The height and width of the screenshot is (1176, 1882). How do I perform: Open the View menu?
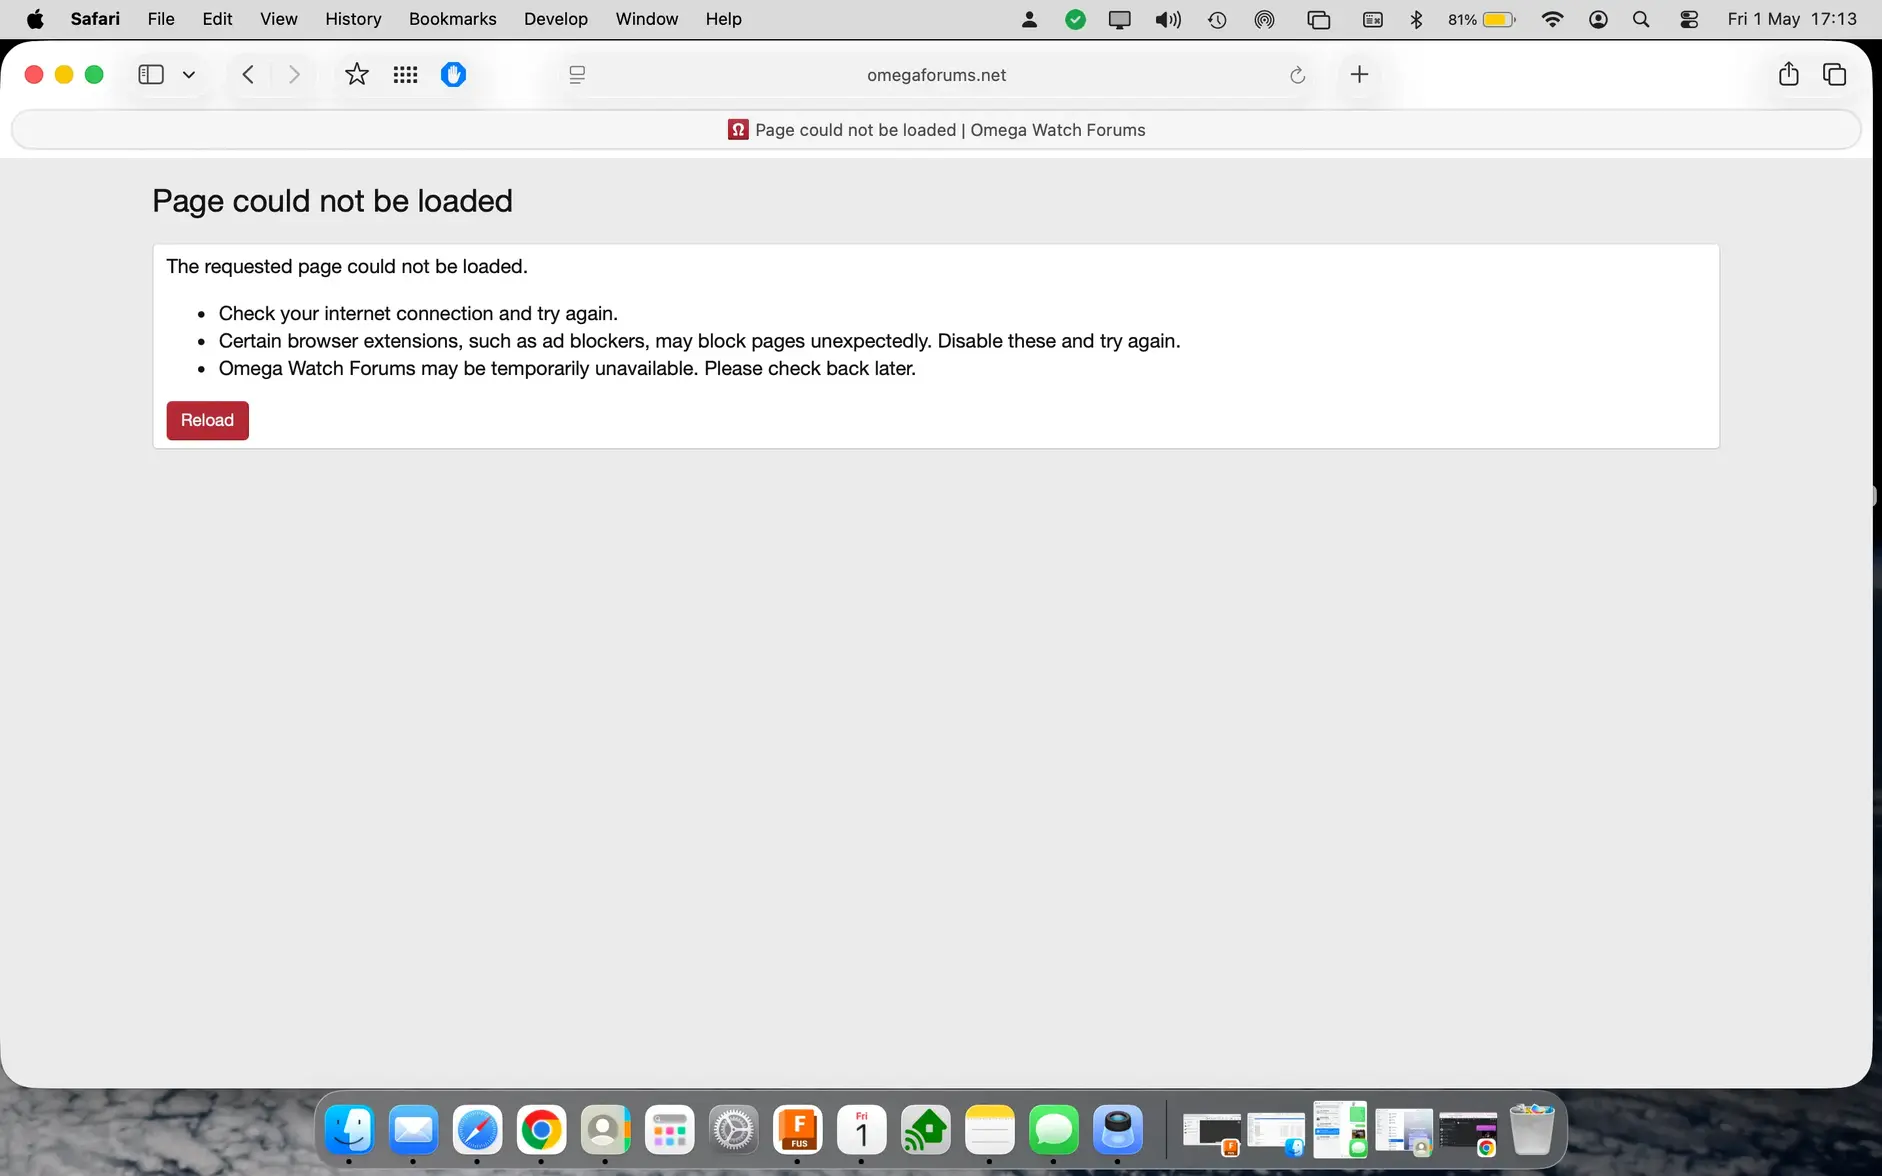pos(278,19)
